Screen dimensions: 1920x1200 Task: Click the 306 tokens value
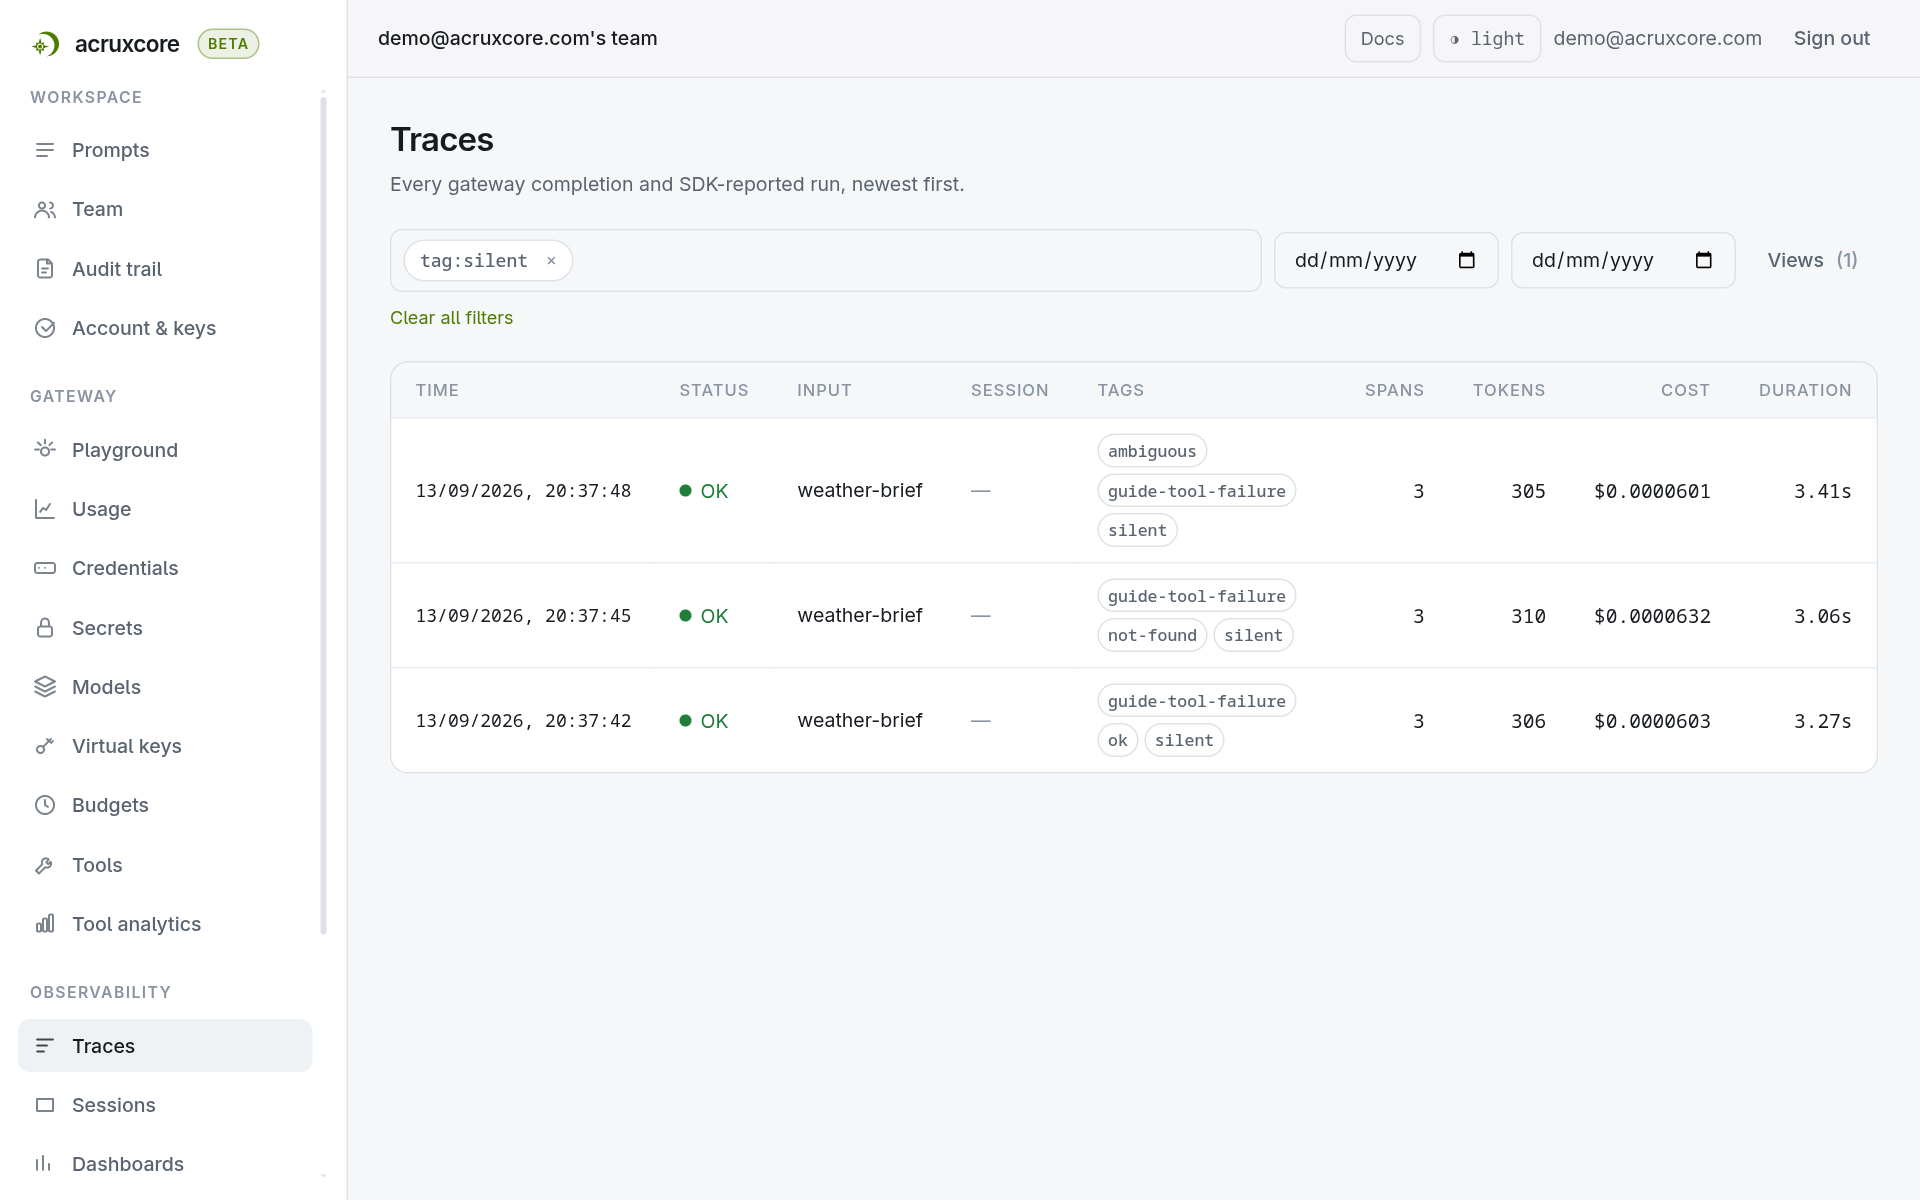1528,721
